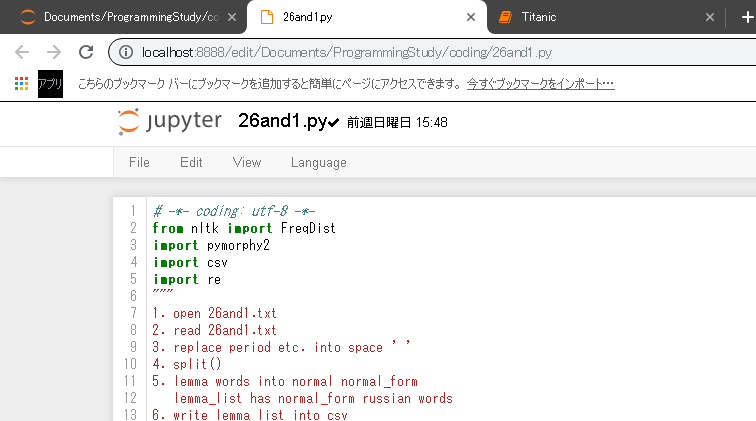Click line number 6 in gutter
Screen dimensions: 756x421
coord(134,296)
